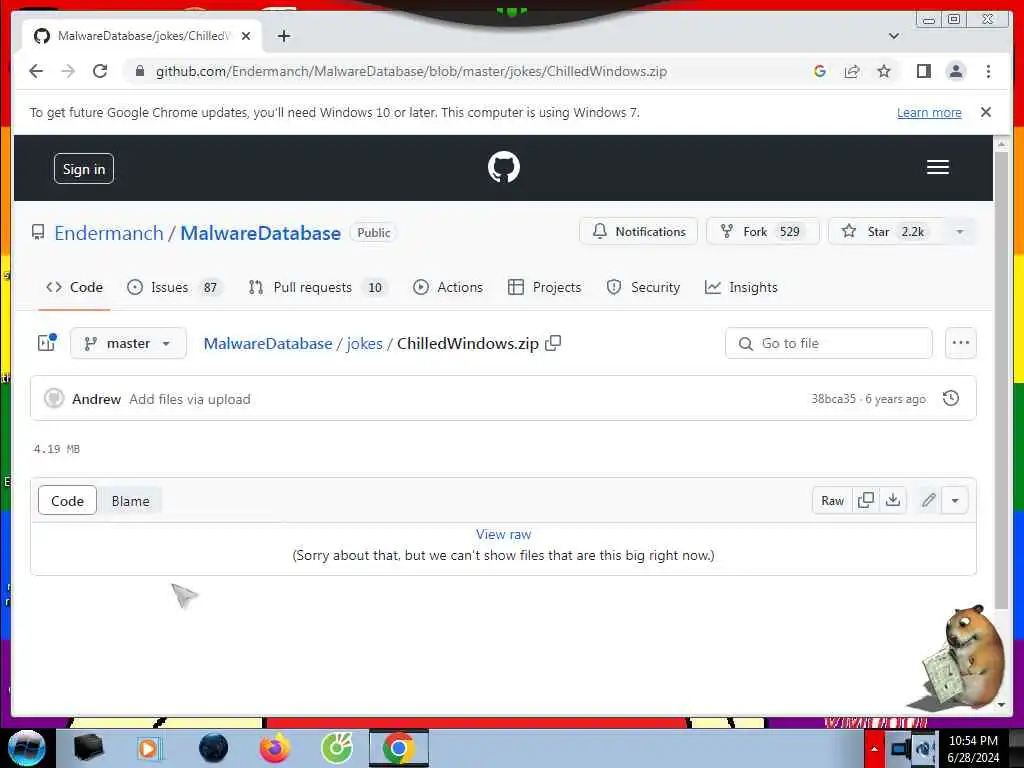Open Firefox from the taskbar
This screenshot has width=1024, height=768.
pyautogui.click(x=275, y=748)
